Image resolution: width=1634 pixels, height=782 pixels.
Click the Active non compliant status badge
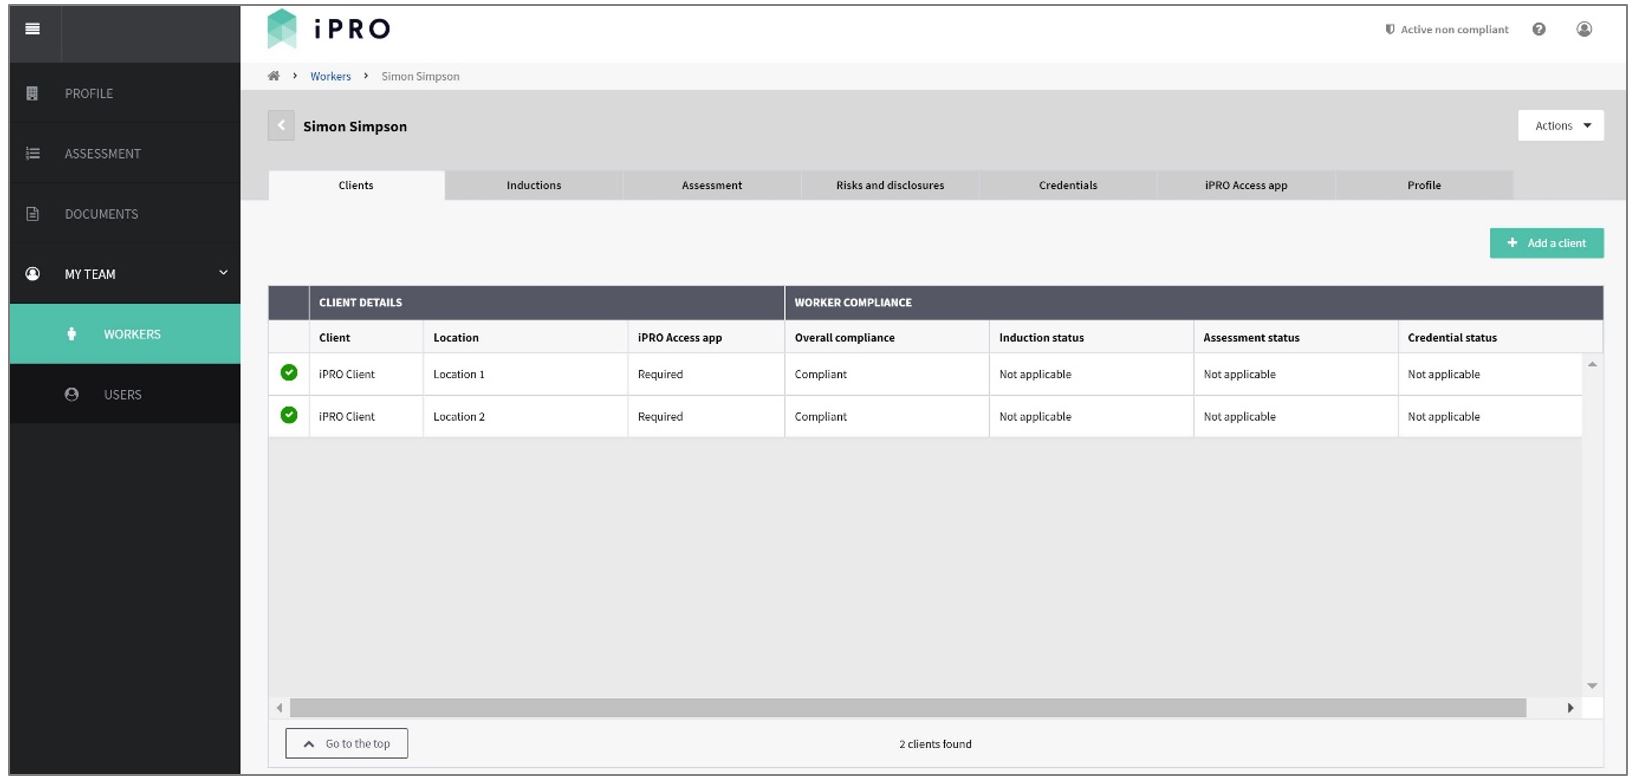1446,30
